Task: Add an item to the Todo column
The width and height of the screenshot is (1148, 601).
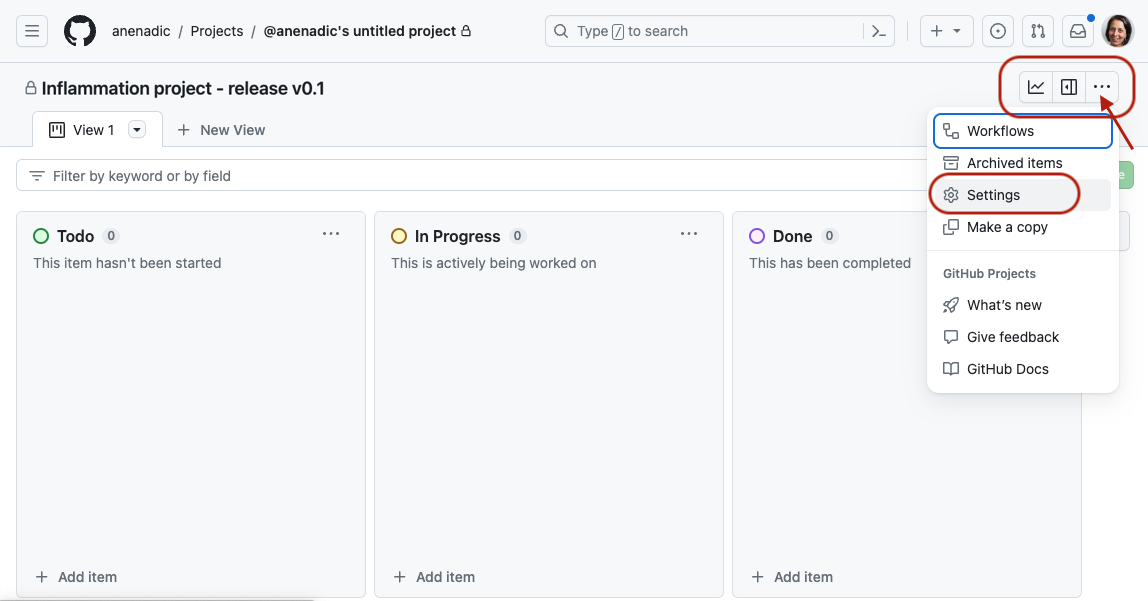Action: [x=76, y=577]
